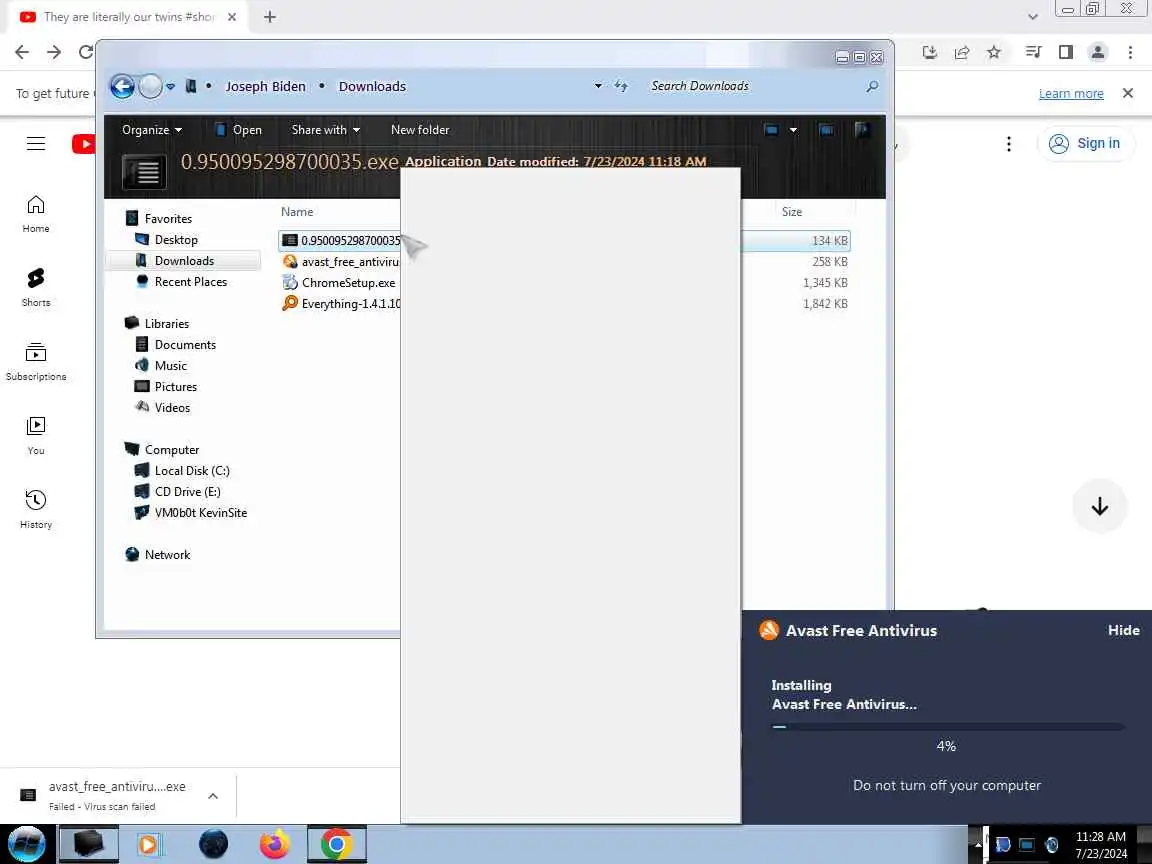Select Libraries in navigation pane

tap(167, 323)
